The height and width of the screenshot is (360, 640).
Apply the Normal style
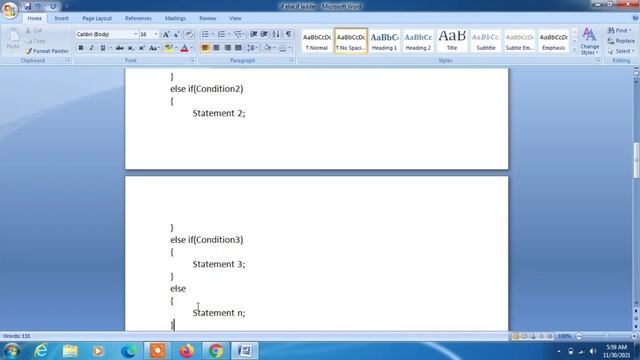pyautogui.click(x=317, y=41)
